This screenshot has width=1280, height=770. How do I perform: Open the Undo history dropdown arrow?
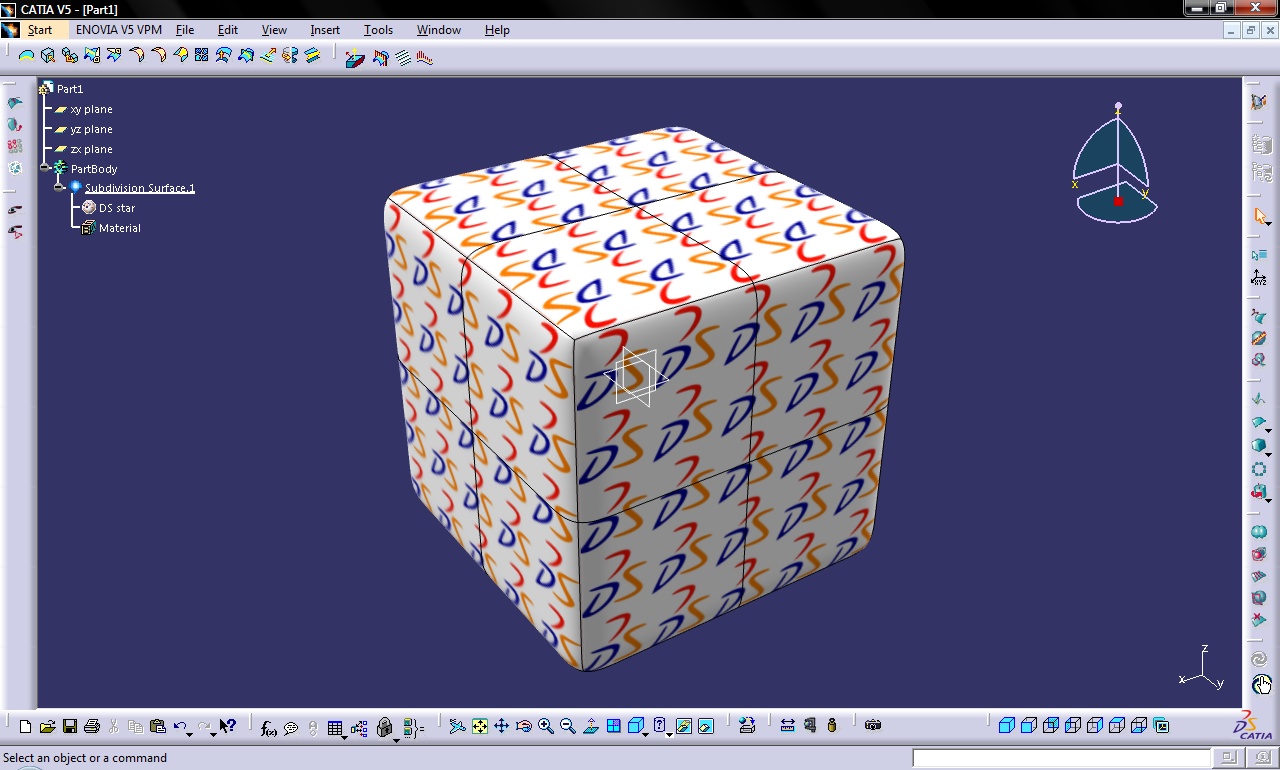coord(189,735)
